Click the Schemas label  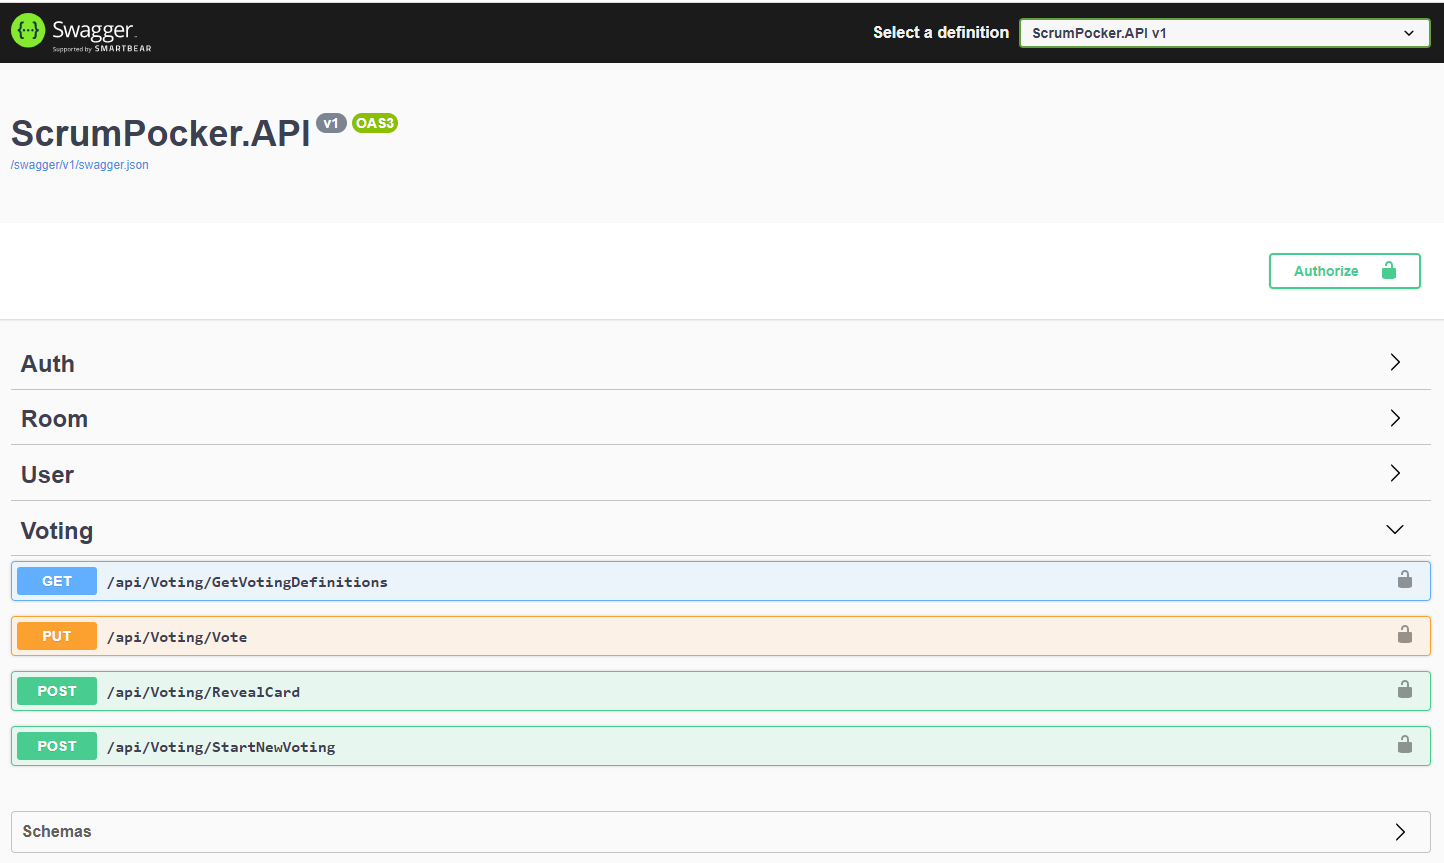pyautogui.click(x=57, y=832)
